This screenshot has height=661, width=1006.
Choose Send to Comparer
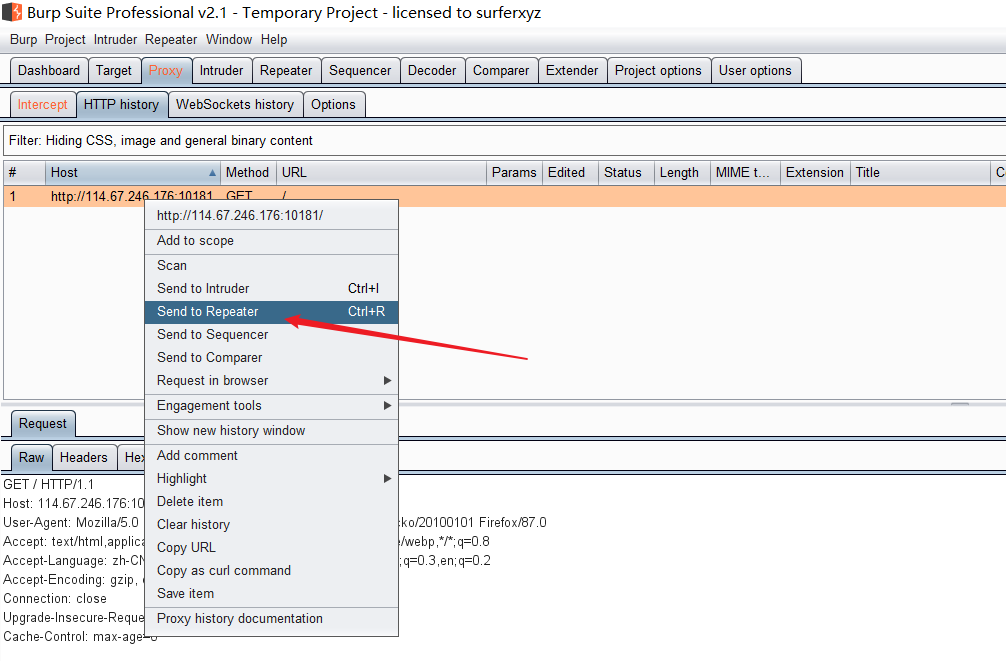point(271,358)
